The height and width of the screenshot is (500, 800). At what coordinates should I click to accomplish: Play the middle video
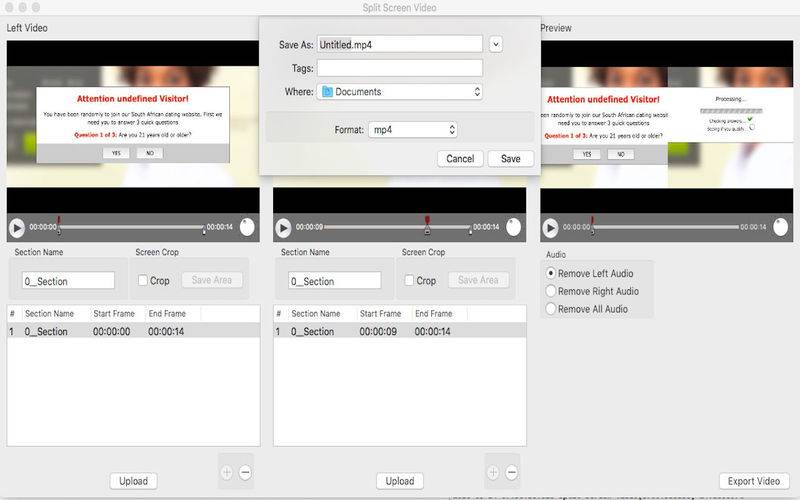click(284, 228)
